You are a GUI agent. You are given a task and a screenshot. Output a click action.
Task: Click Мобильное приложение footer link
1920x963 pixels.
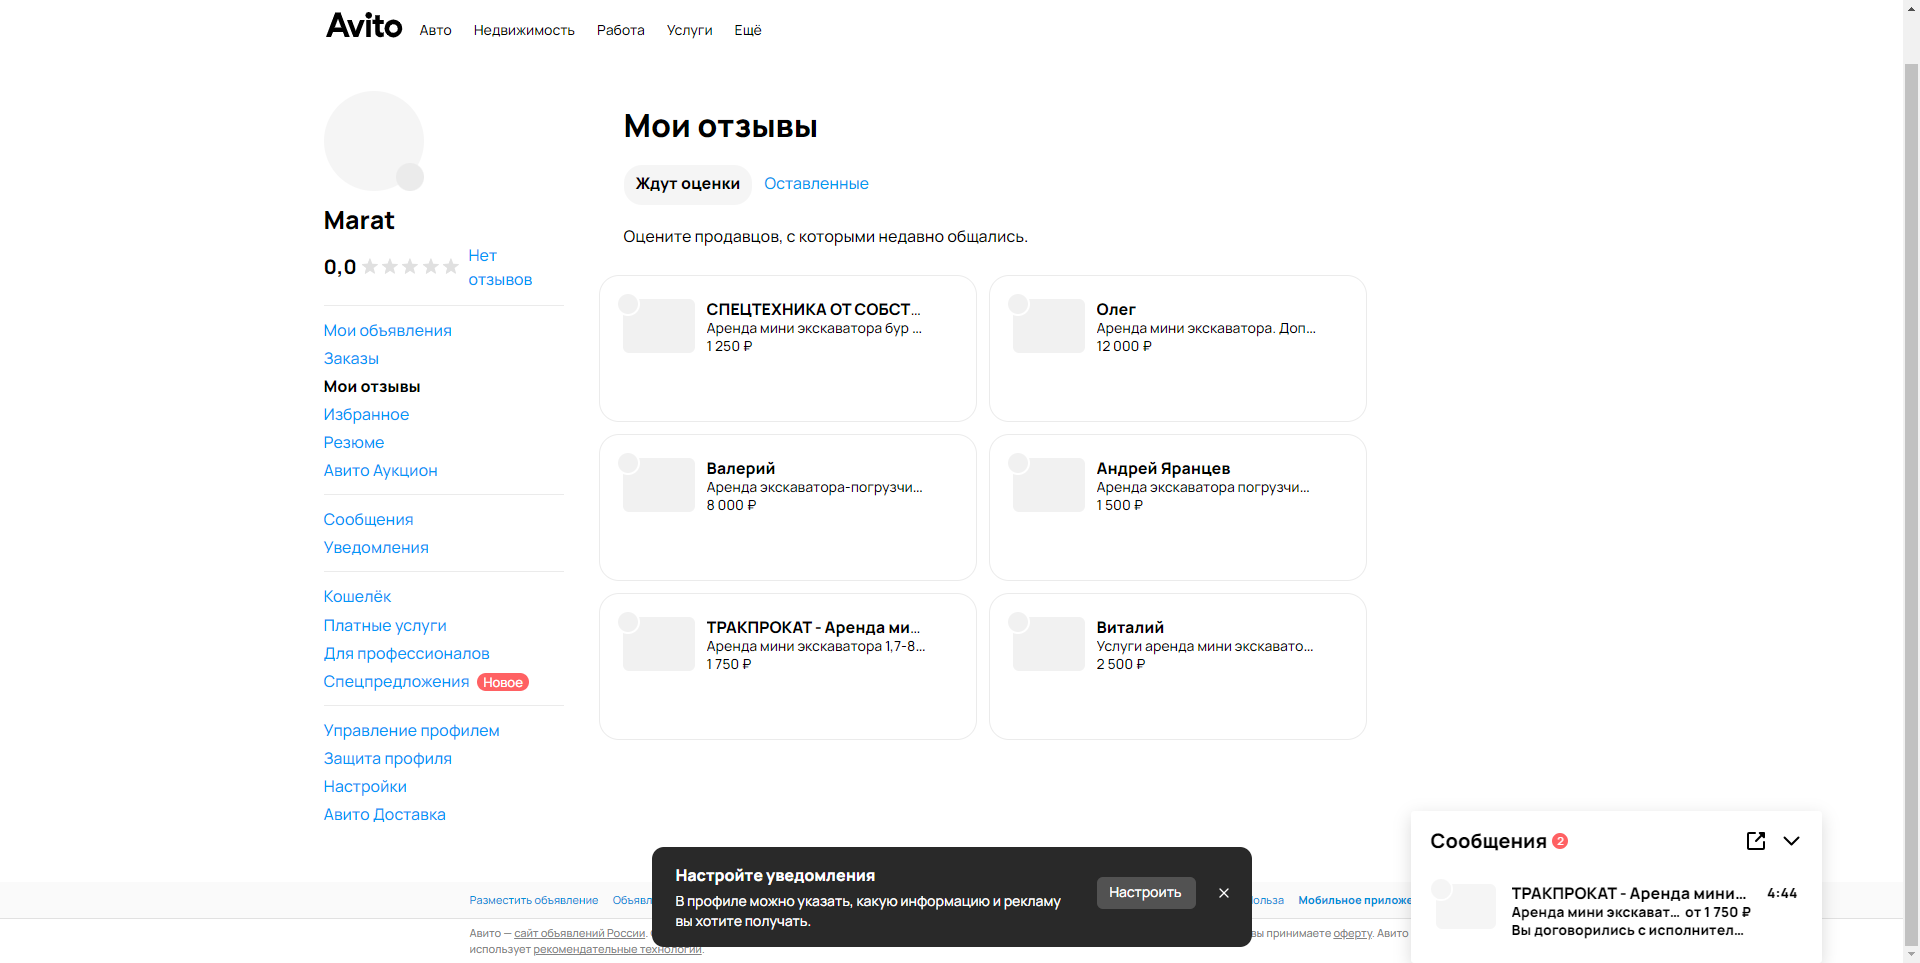pyautogui.click(x=1354, y=900)
